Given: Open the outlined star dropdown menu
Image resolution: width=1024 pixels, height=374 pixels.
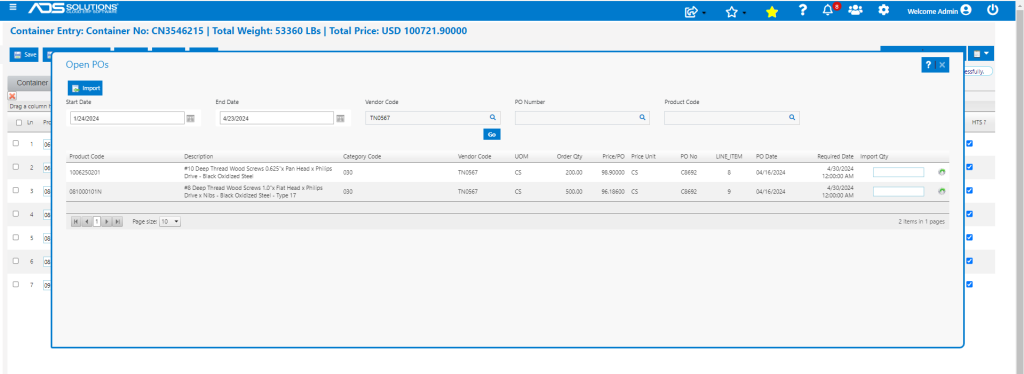Looking at the screenshot, I should pyautogui.click(x=744, y=13).
